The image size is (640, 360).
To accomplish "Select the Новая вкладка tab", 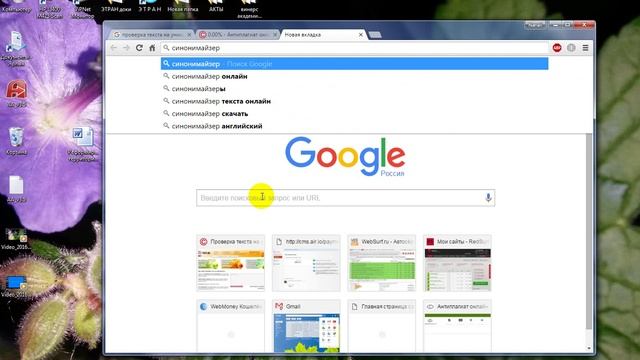I will [x=322, y=35].
